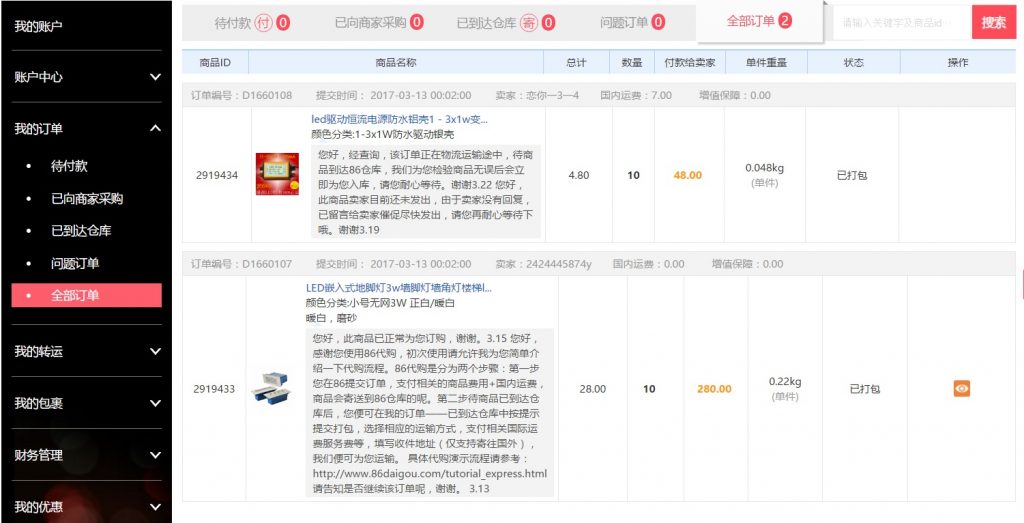Open the led驱动恒流电源防水铝壳 product link
Image resolution: width=1024 pixels, height=523 pixels.
[399, 119]
